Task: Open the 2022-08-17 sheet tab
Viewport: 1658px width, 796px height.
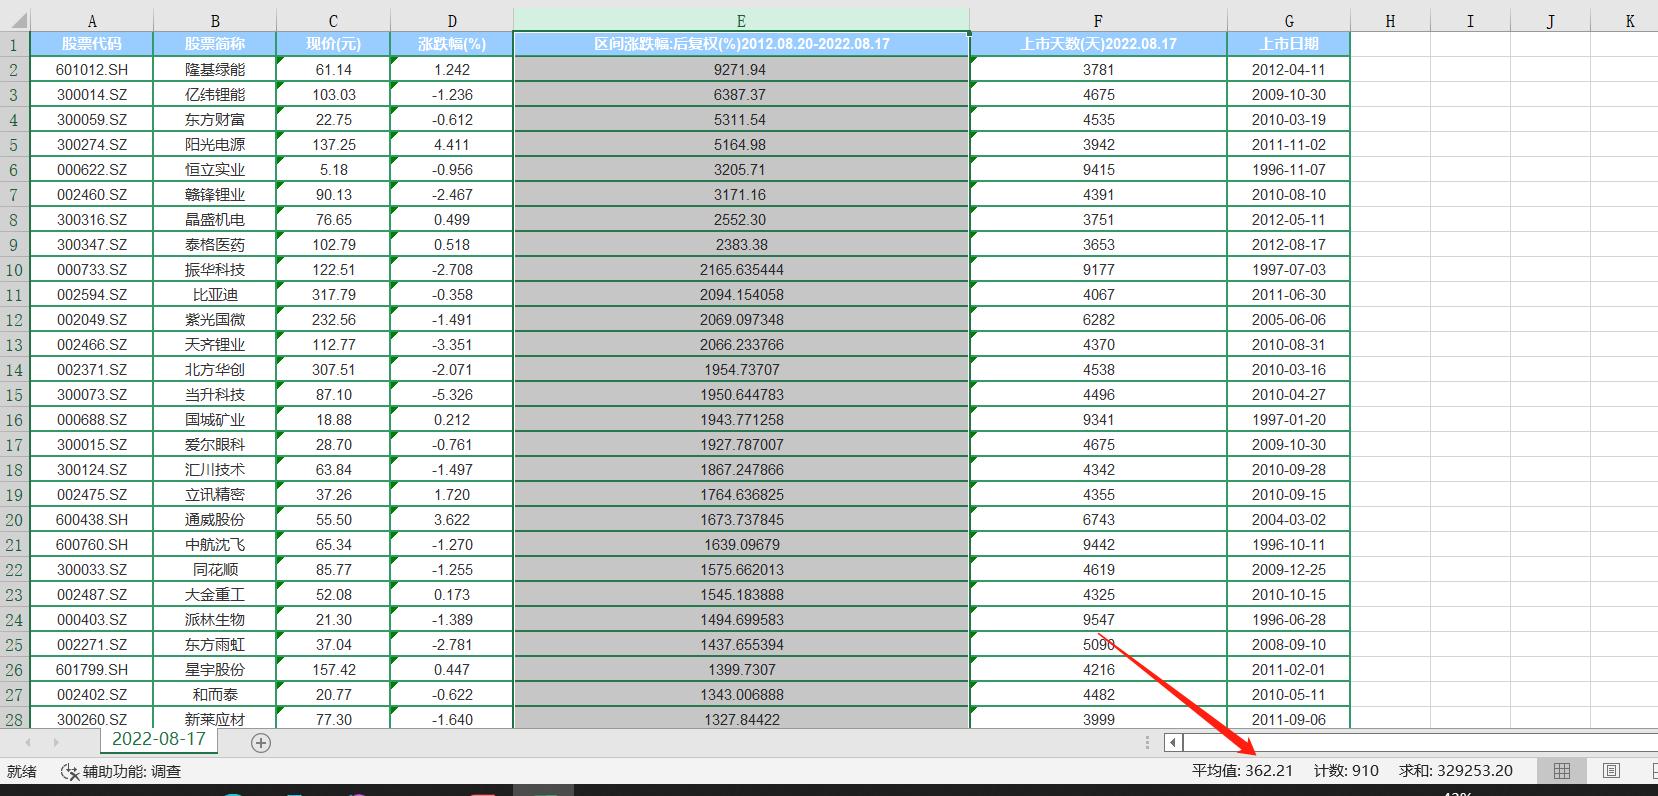Action: point(158,739)
